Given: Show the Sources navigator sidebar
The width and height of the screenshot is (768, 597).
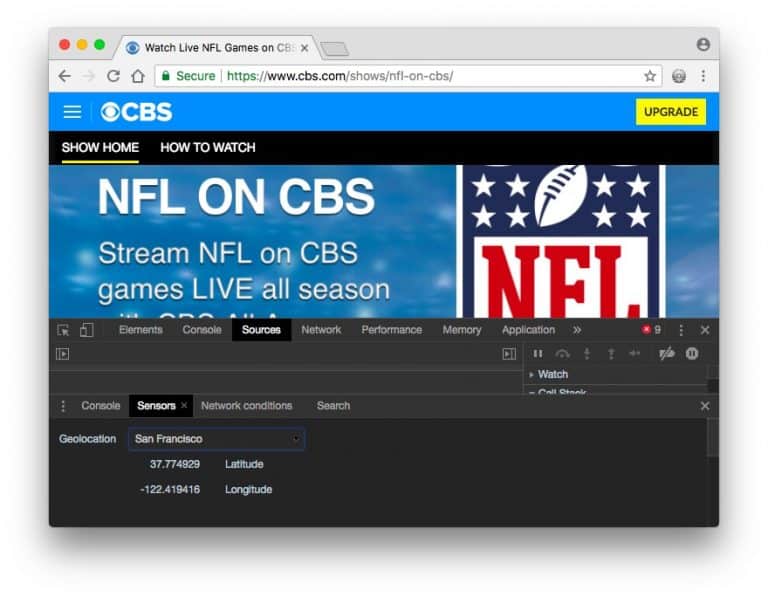Looking at the screenshot, I should [63, 353].
